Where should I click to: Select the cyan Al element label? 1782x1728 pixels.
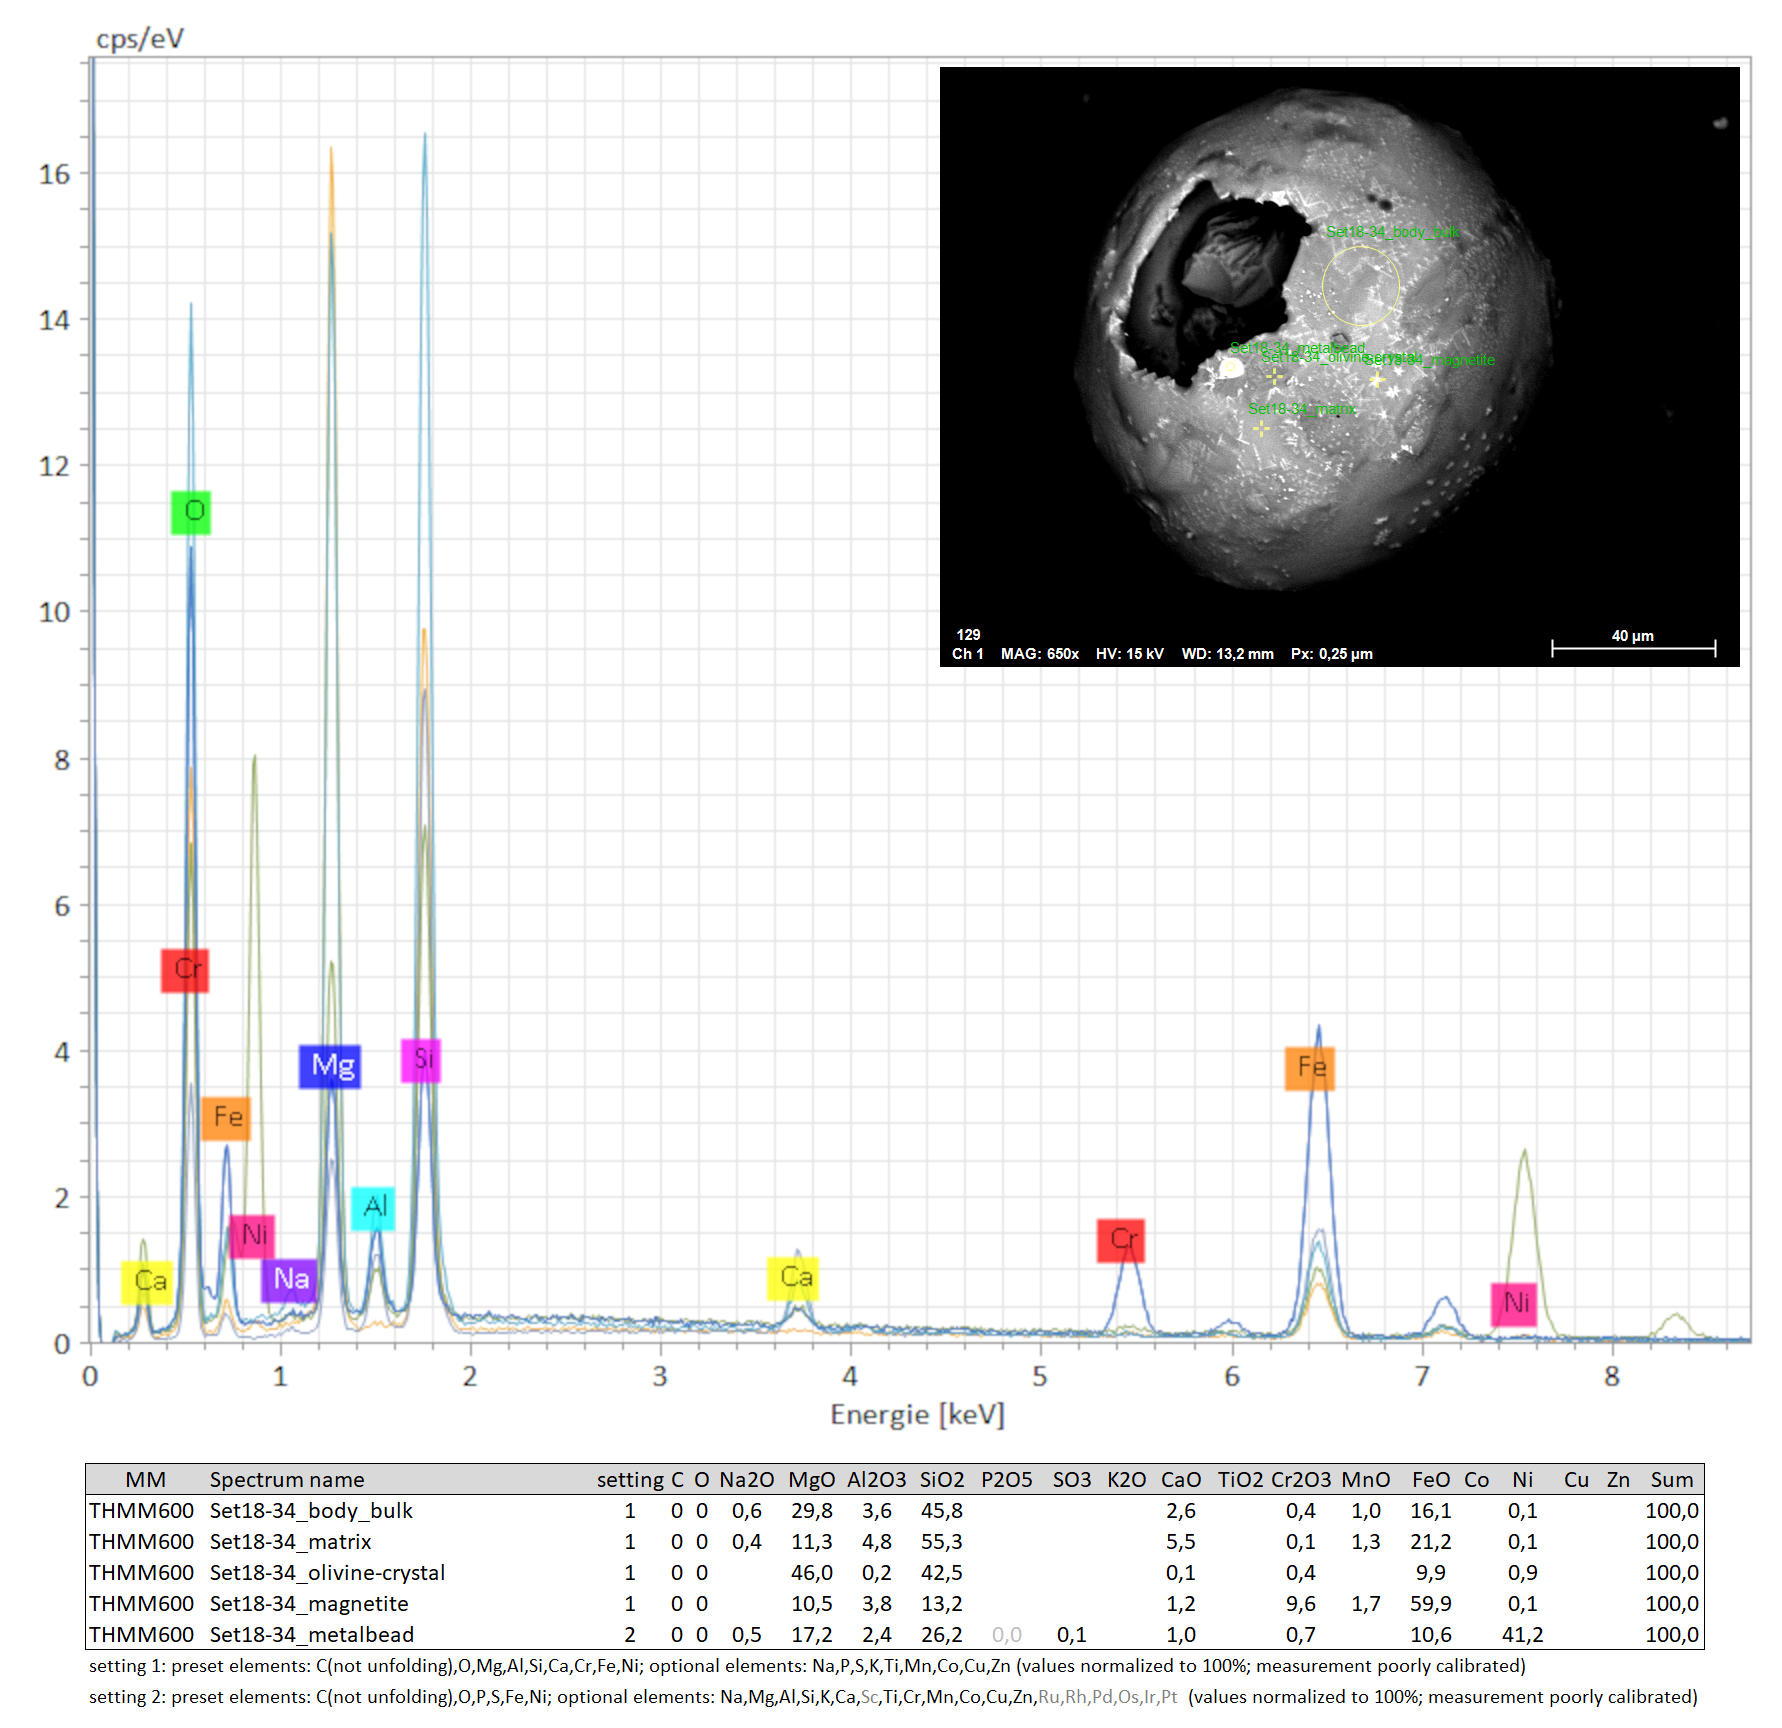pyautogui.click(x=373, y=1208)
